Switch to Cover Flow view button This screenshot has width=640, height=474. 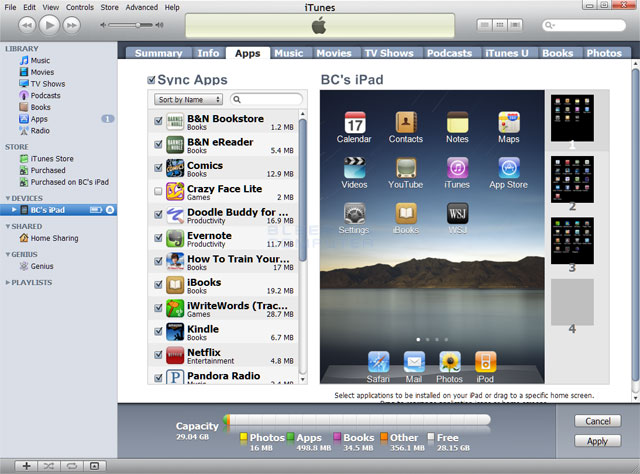pos(515,25)
